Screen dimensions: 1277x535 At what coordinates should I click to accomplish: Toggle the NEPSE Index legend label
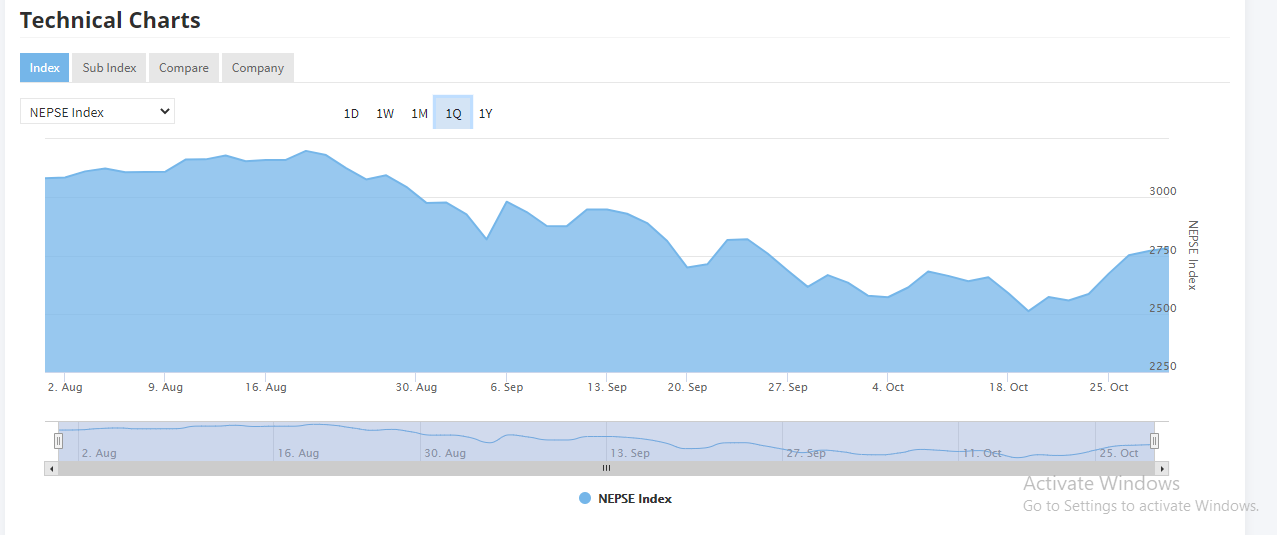click(634, 498)
